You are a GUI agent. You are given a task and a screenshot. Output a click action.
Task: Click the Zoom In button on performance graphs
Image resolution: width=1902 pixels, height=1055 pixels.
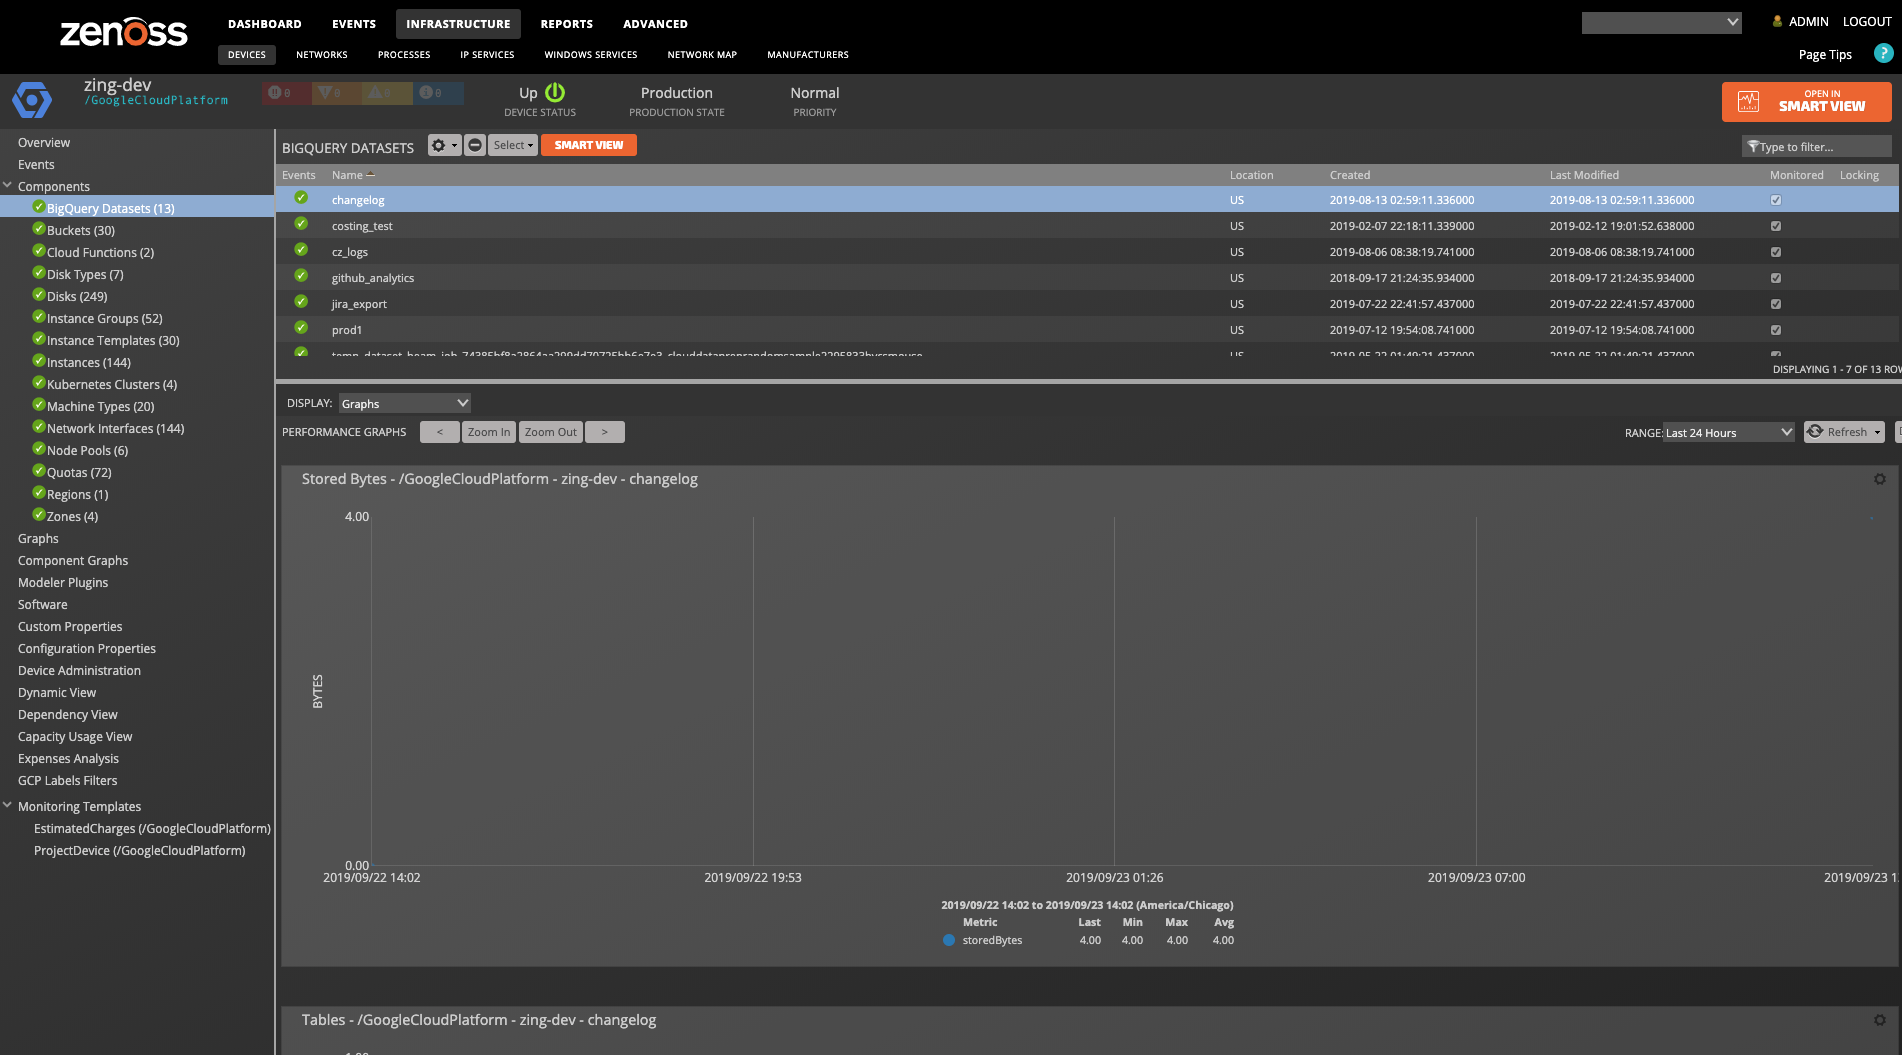point(488,431)
